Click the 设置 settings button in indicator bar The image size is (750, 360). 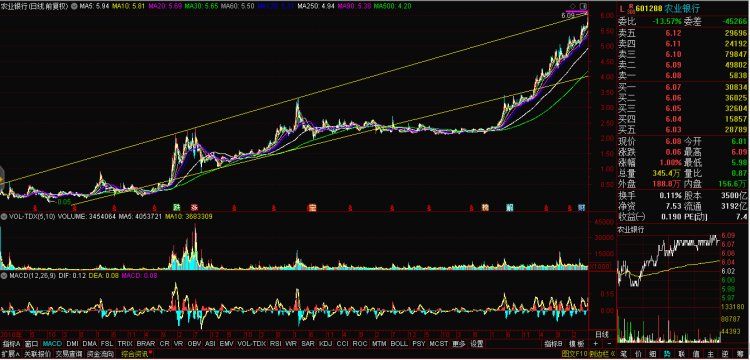click(x=476, y=344)
